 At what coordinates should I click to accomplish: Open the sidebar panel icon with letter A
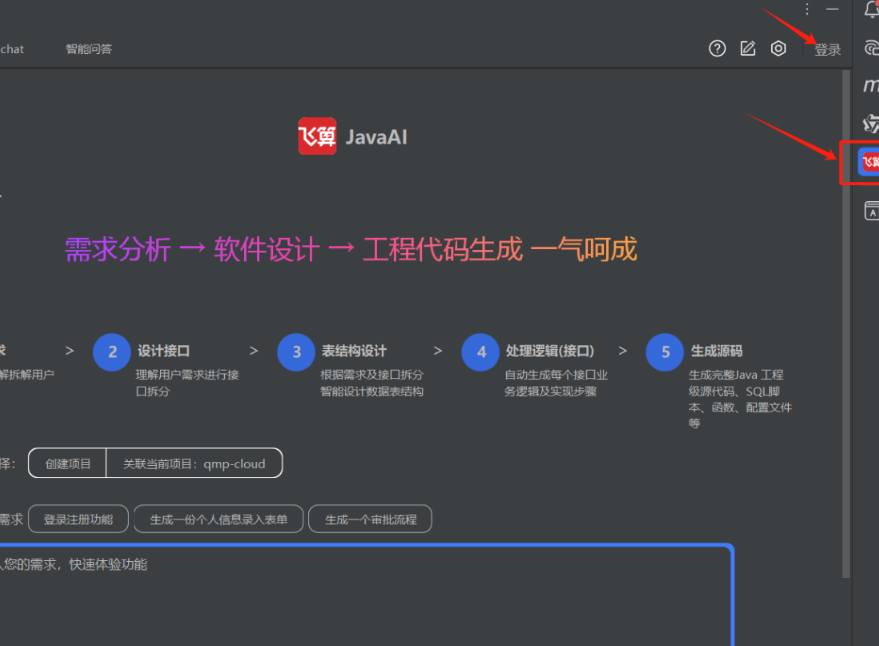pos(872,211)
